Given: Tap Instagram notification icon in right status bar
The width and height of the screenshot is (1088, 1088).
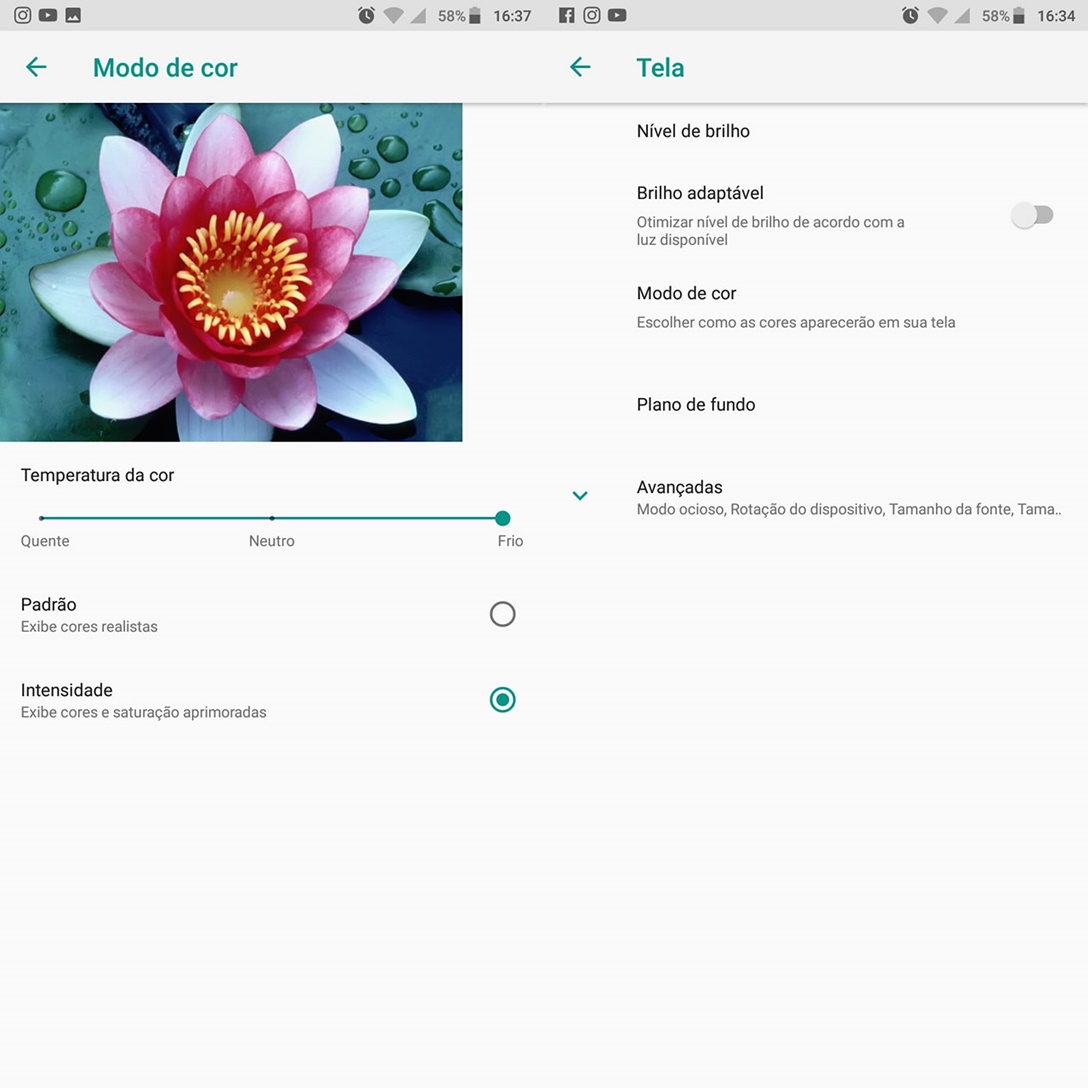Looking at the screenshot, I should click(x=592, y=15).
